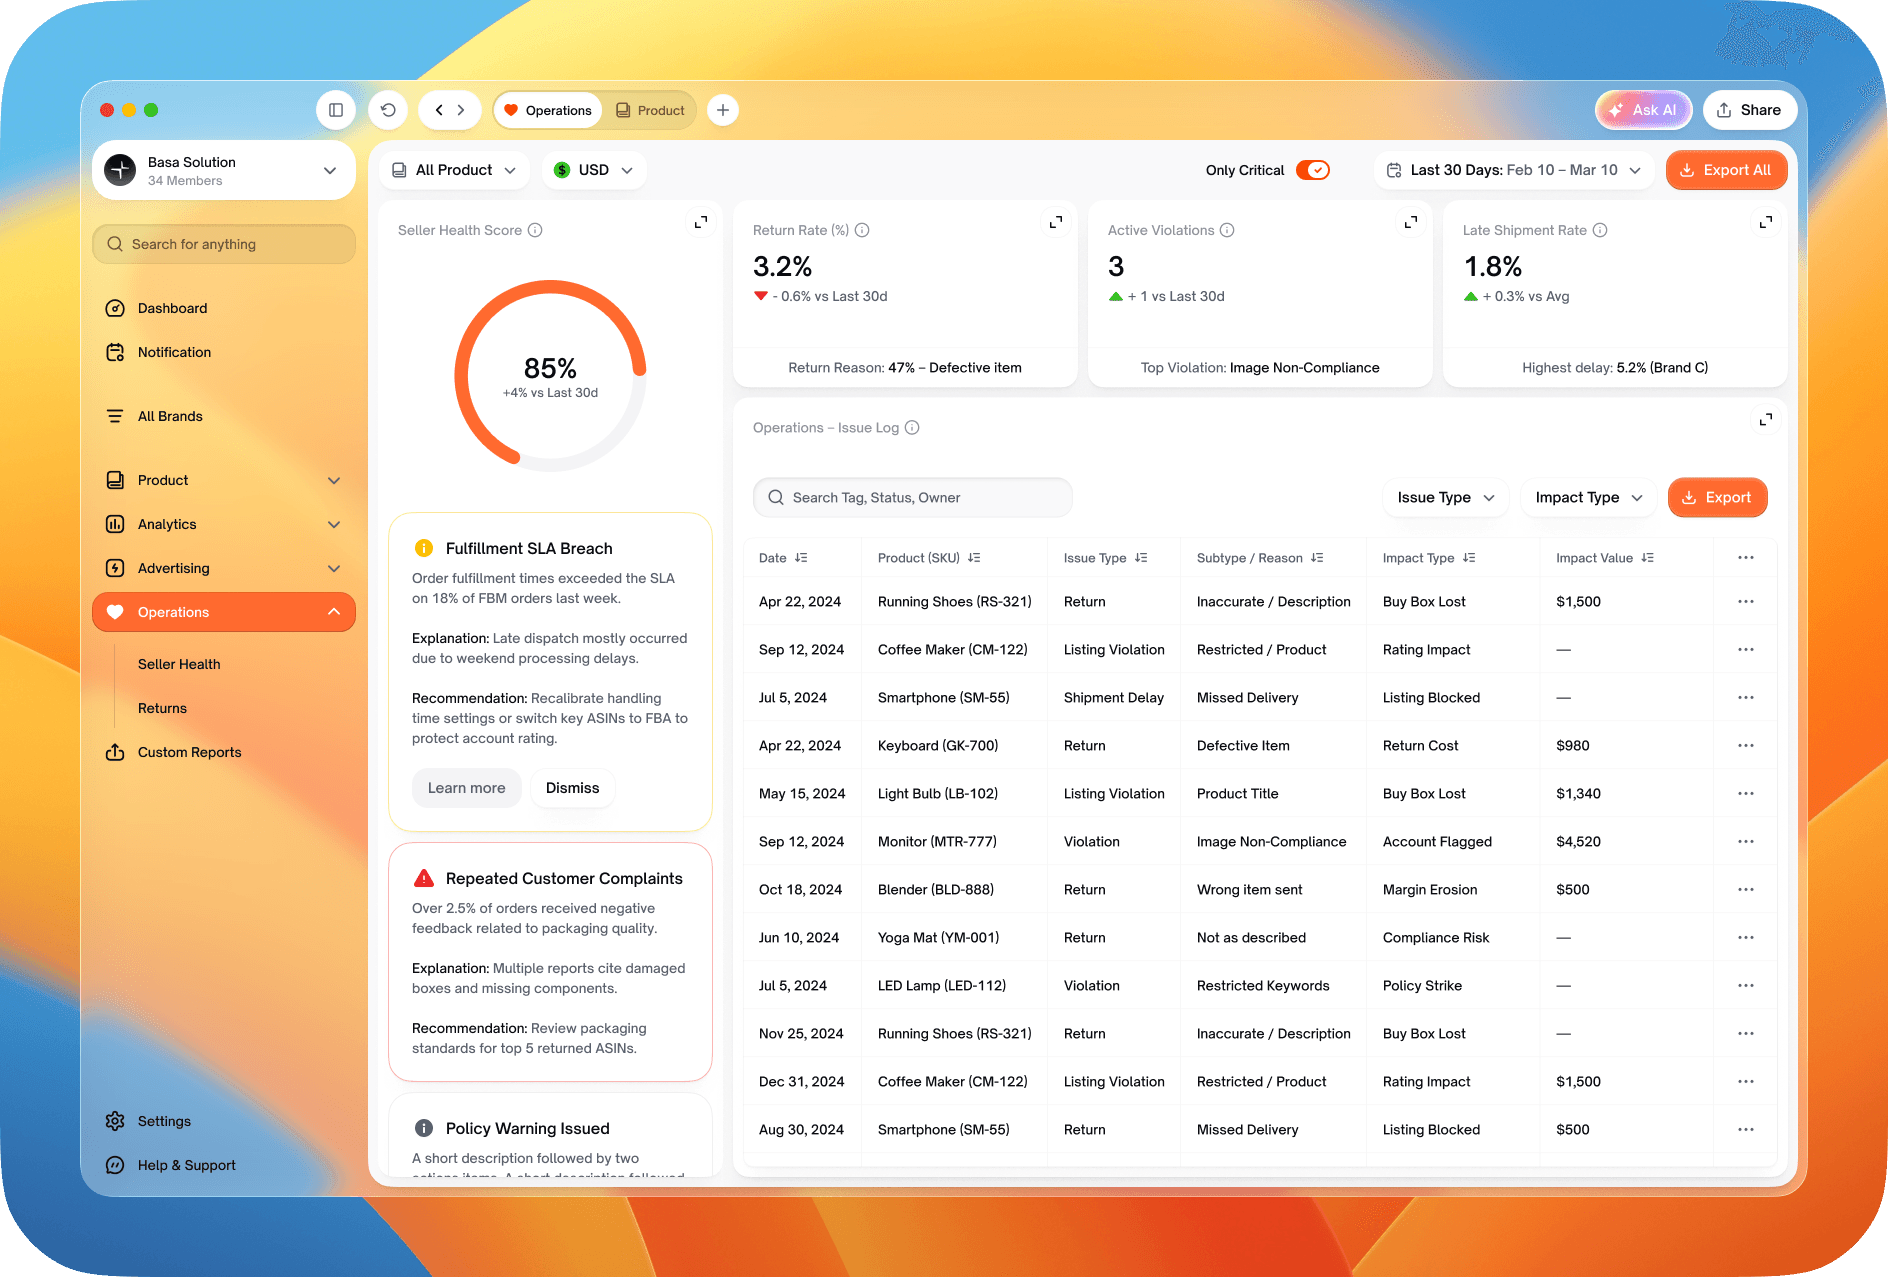Screen dimensions: 1888x1277
Task: Select the Operations tab
Action: pos(548,110)
